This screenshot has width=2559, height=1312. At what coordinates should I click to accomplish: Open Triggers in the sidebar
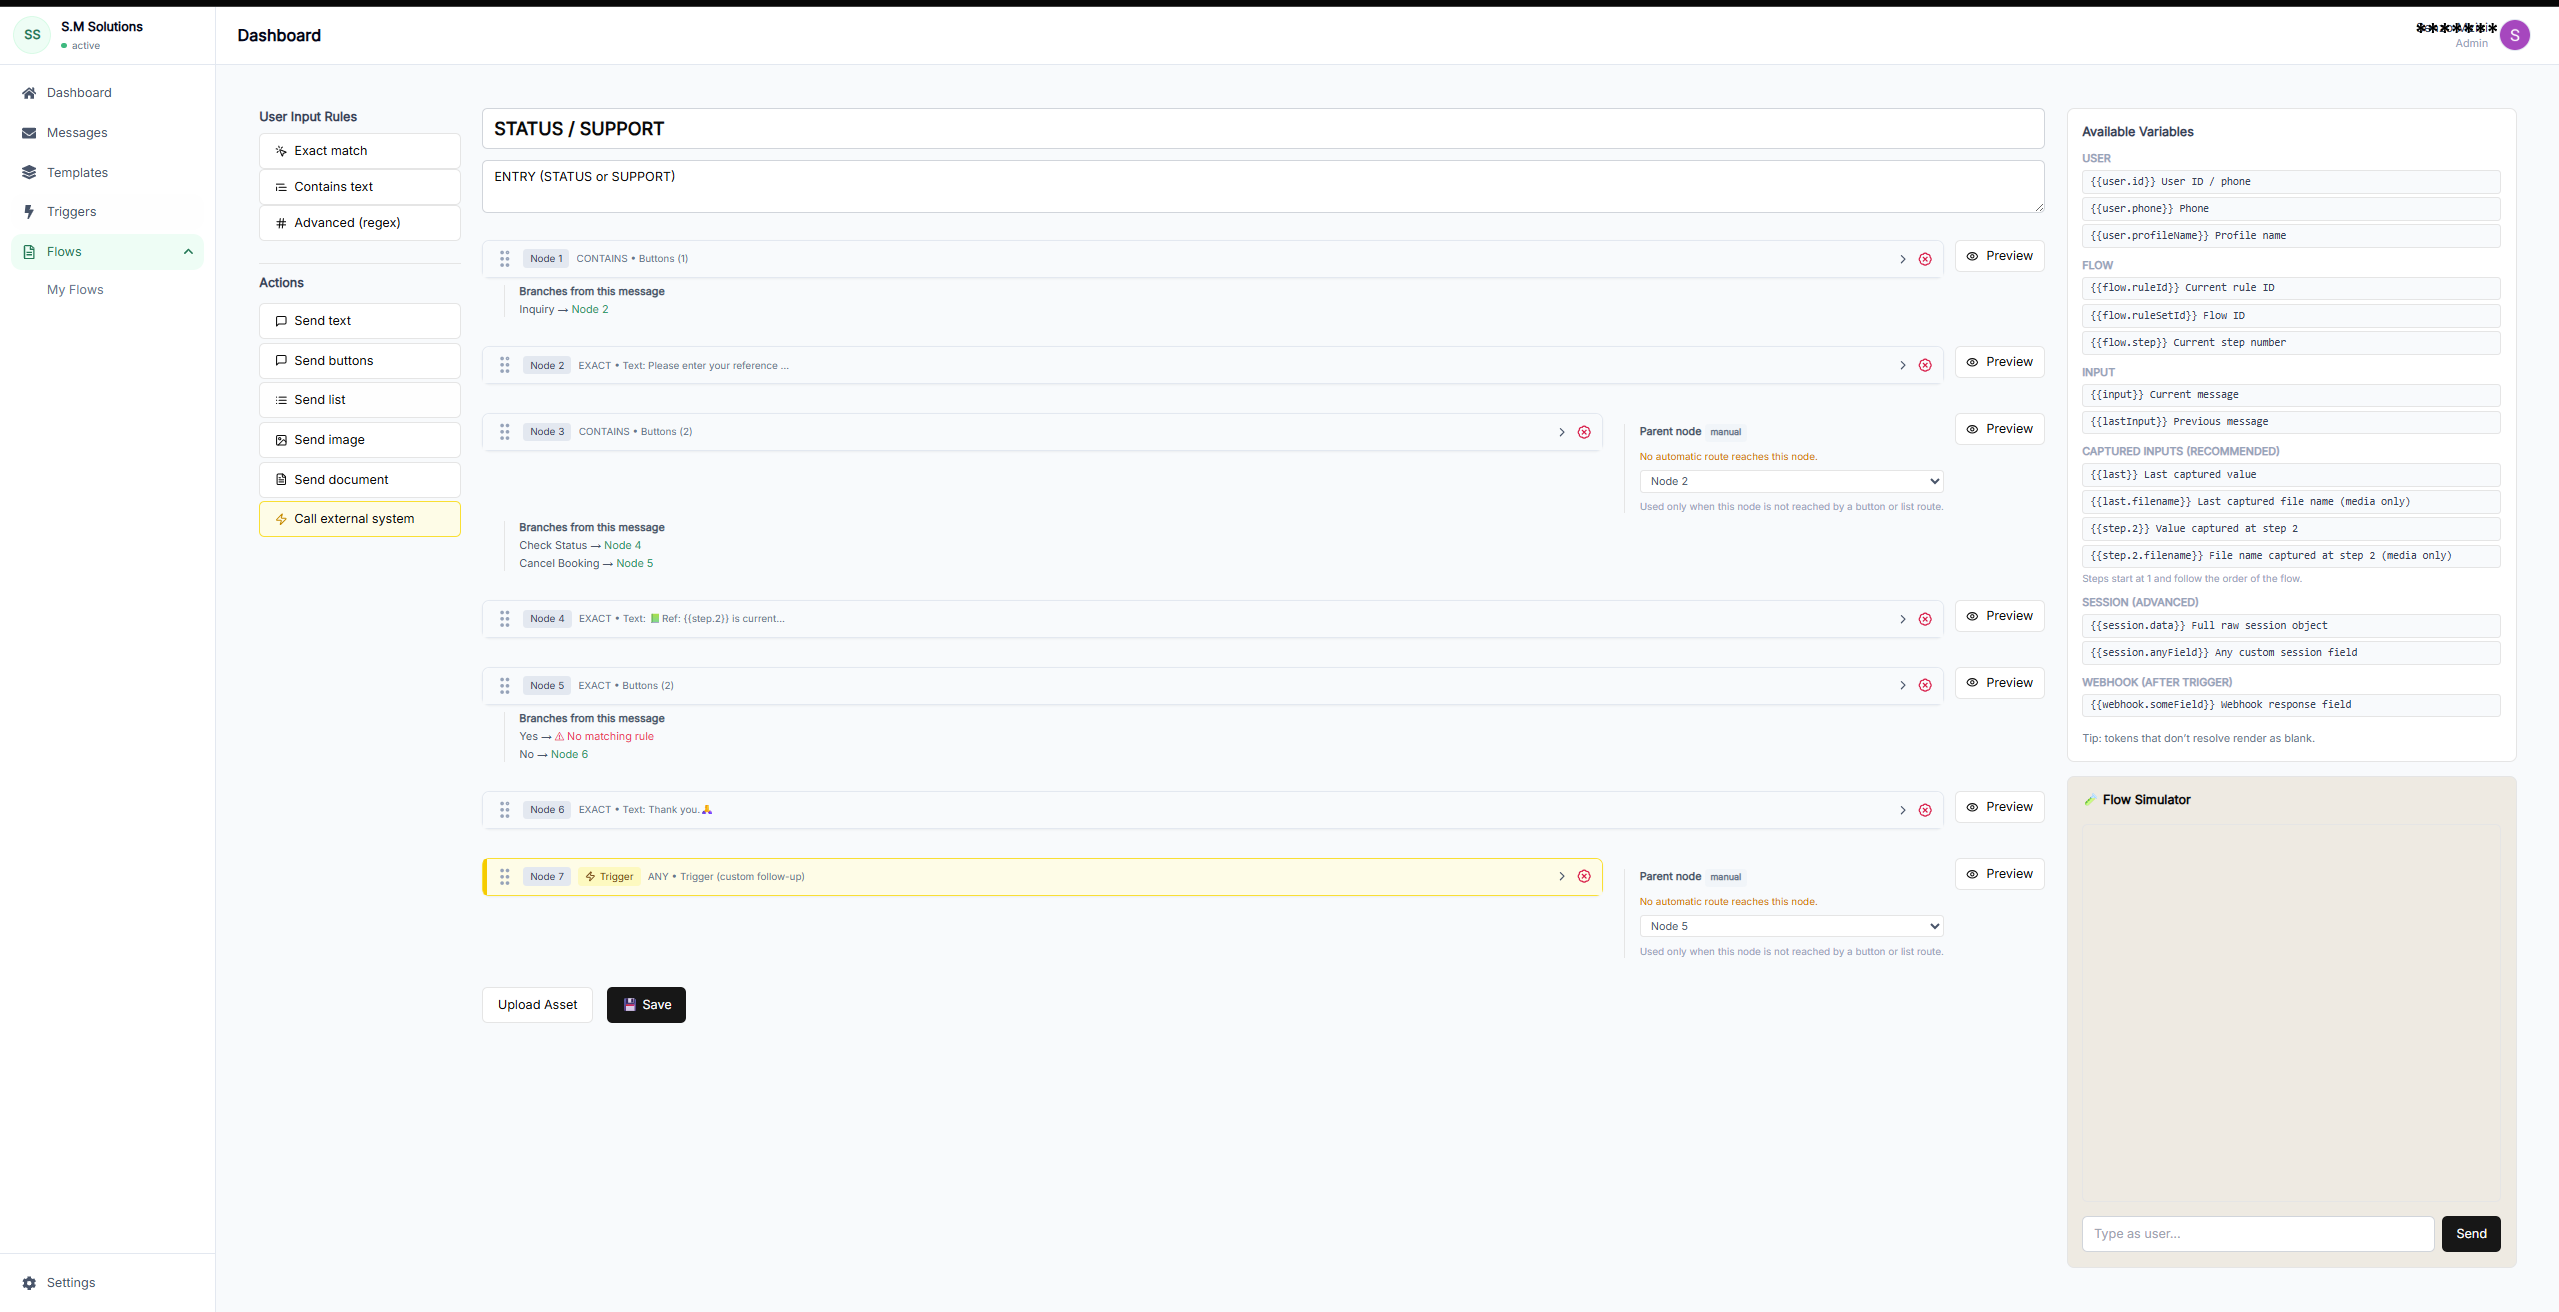pyautogui.click(x=107, y=212)
